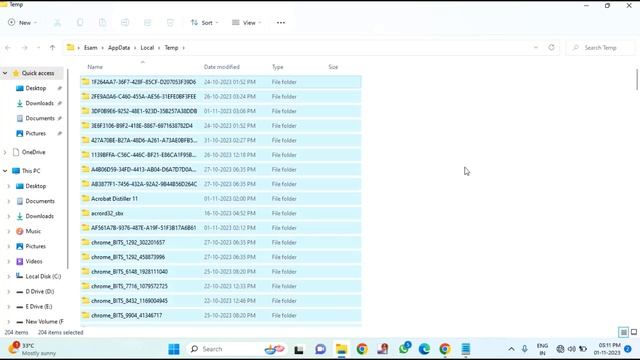The height and width of the screenshot is (360, 640).
Task: Sort by the Name column header
Action: (95, 67)
